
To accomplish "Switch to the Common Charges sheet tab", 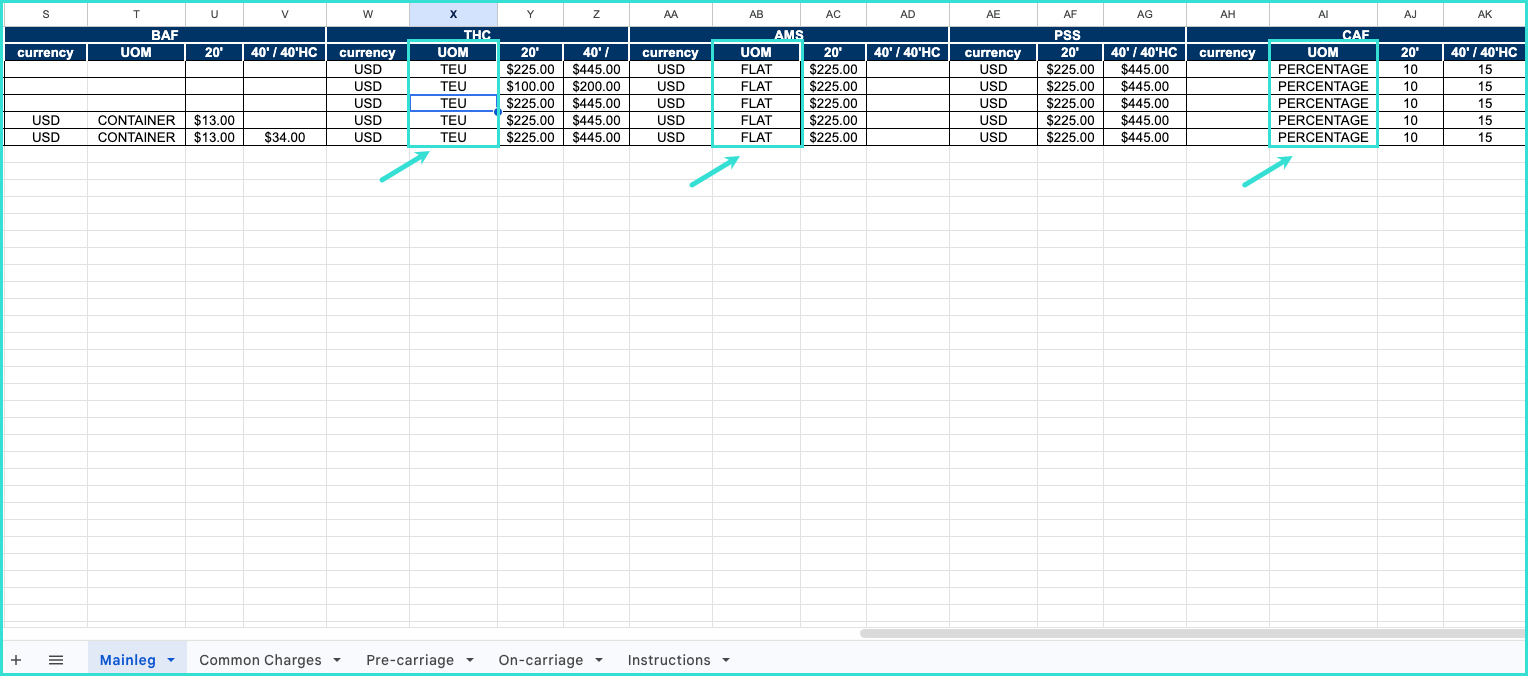I will coord(260,660).
